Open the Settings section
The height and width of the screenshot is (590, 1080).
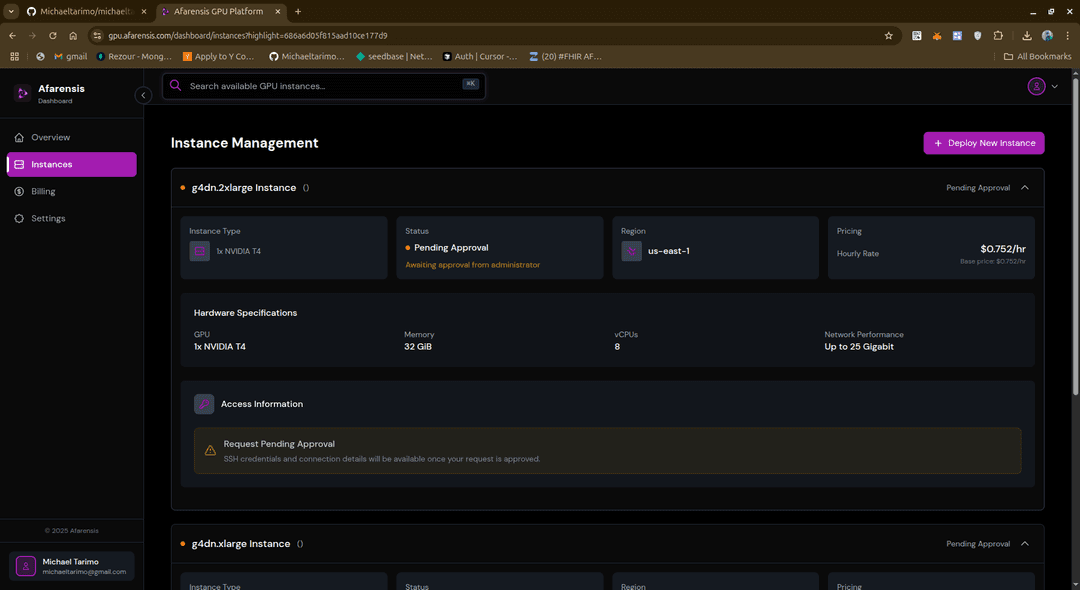click(48, 218)
